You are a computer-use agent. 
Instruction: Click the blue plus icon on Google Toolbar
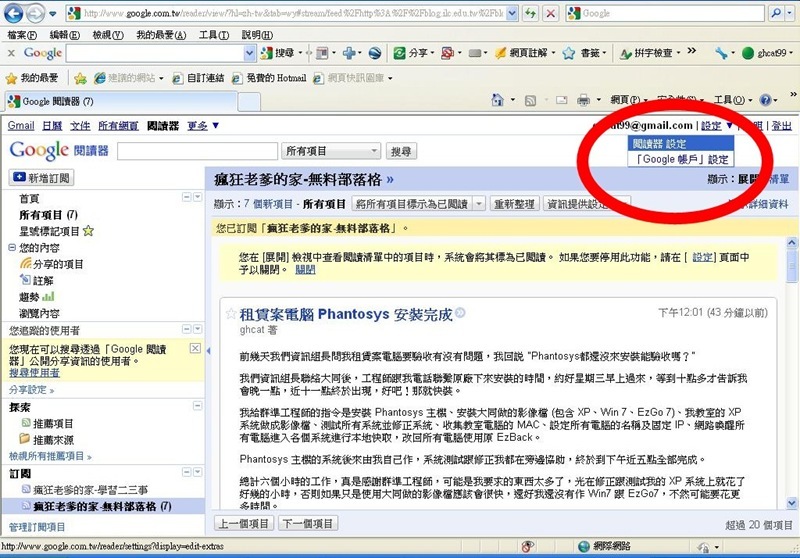pos(349,53)
